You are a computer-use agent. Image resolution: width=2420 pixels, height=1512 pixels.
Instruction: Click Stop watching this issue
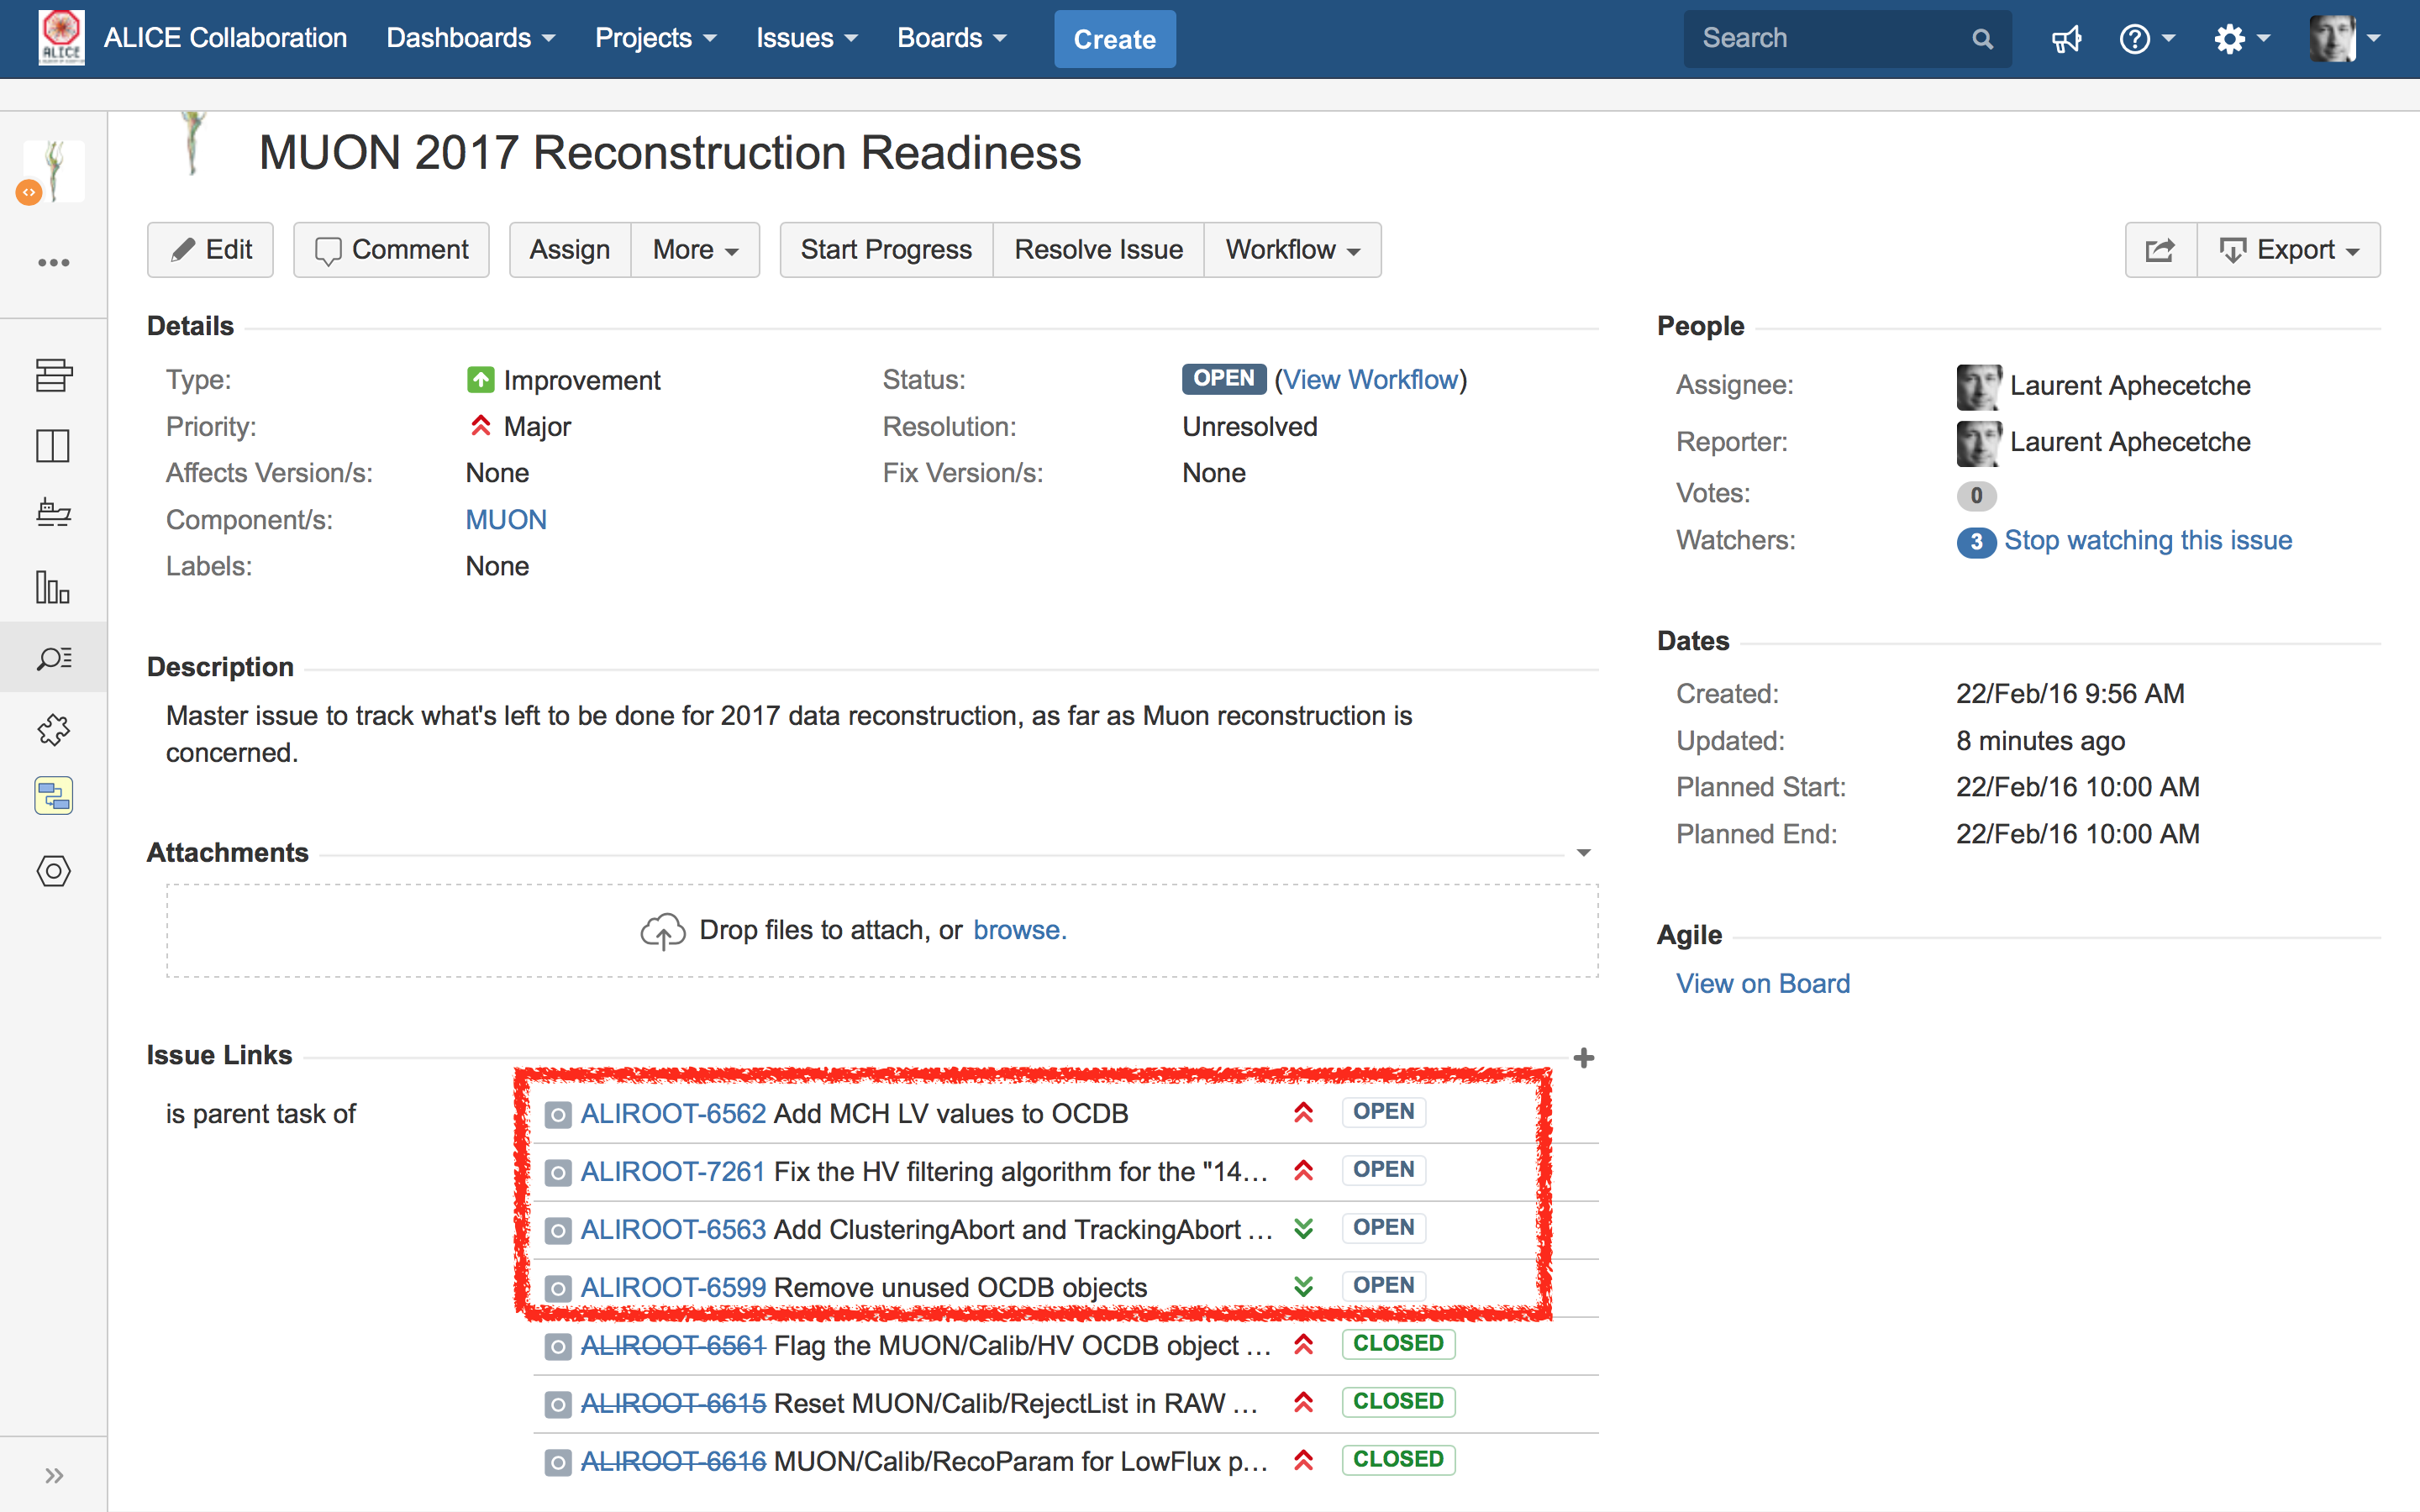[2148, 541]
